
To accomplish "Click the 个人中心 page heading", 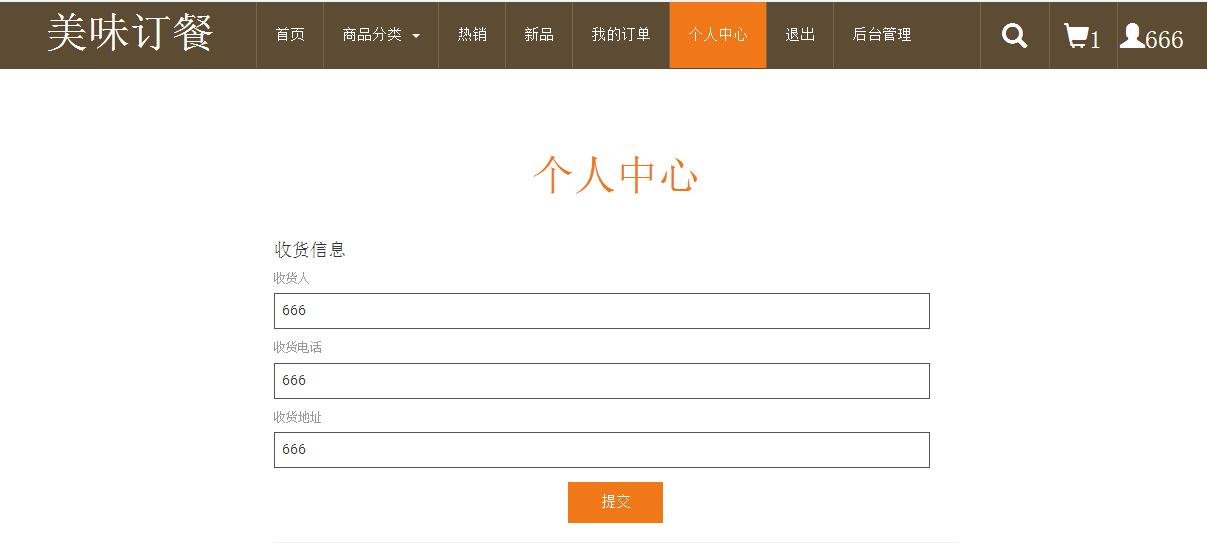I will 616,175.
